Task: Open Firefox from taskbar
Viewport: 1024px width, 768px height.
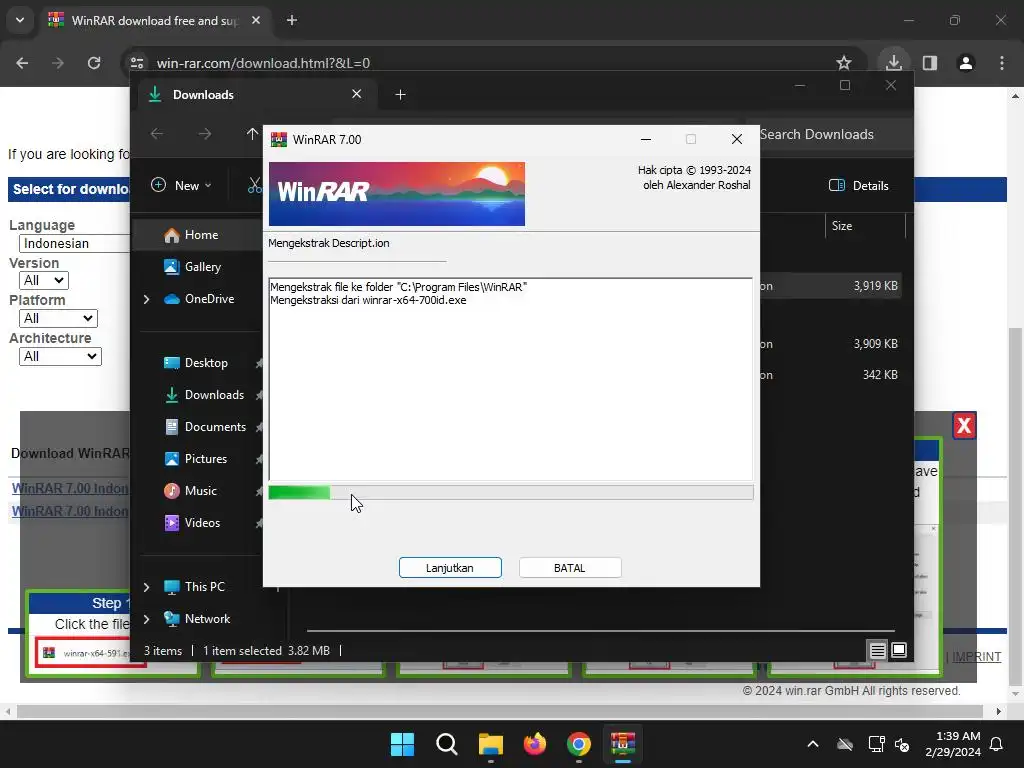Action: (x=535, y=744)
